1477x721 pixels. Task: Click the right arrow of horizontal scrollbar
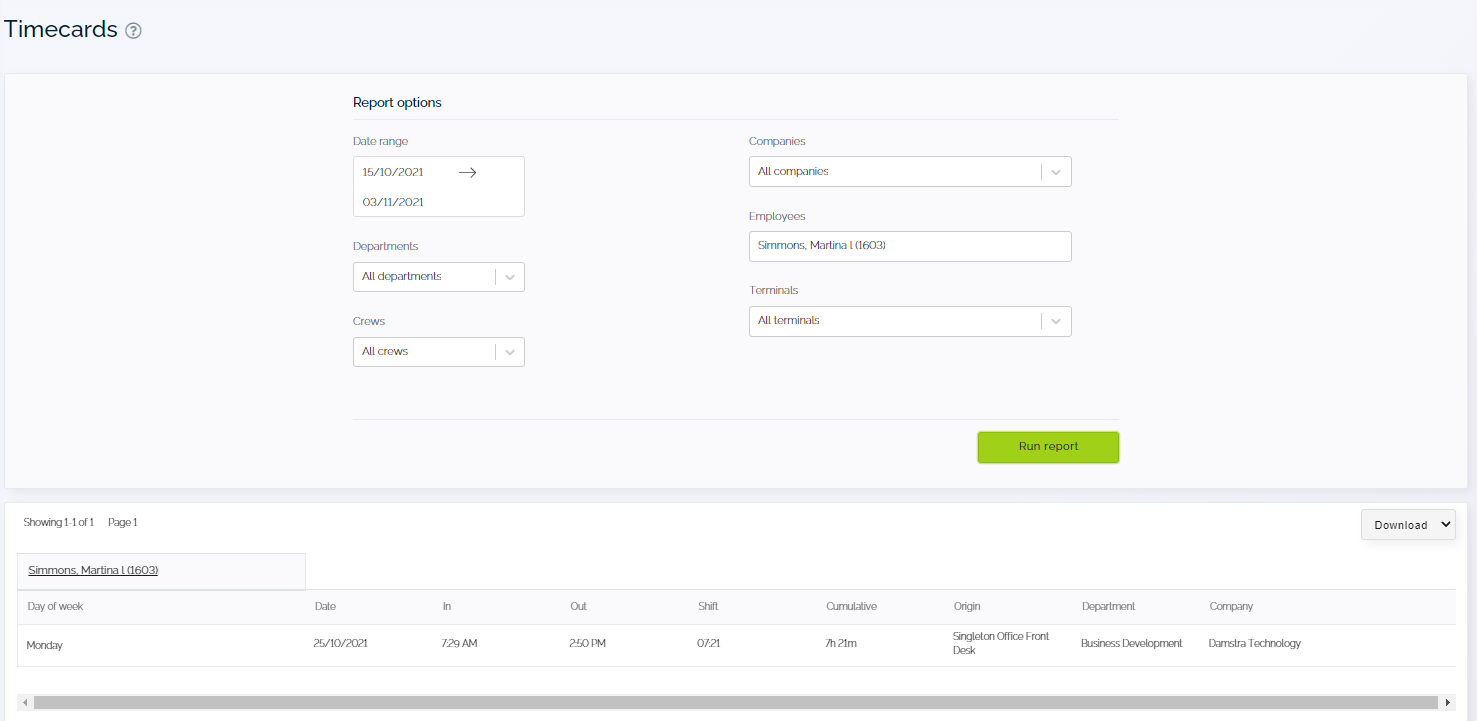(x=1447, y=703)
